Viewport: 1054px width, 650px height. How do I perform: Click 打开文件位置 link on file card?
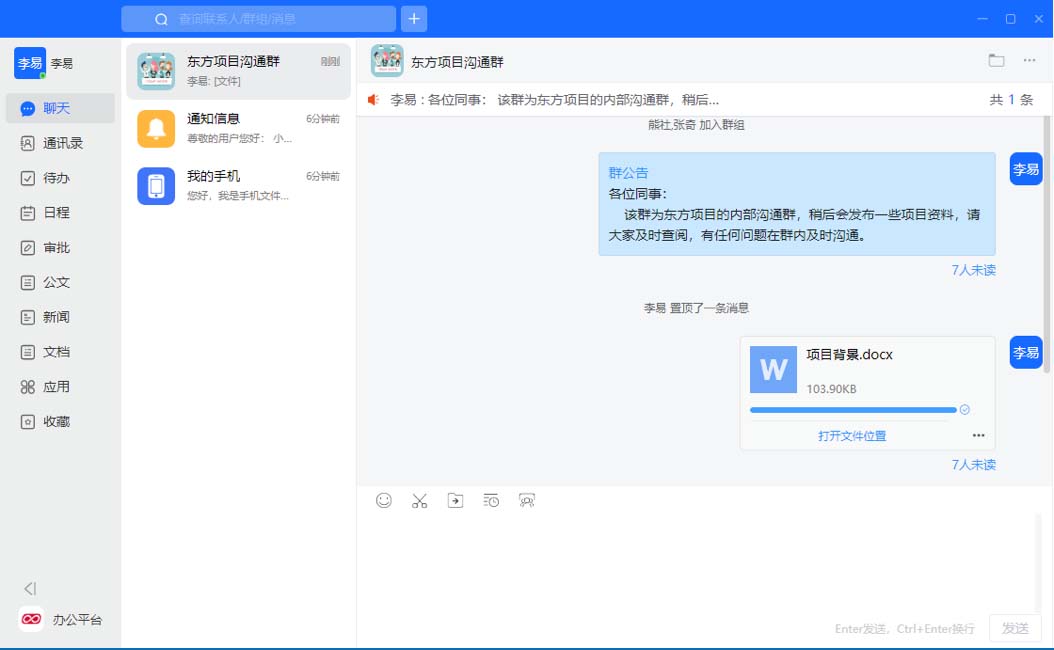pos(852,435)
